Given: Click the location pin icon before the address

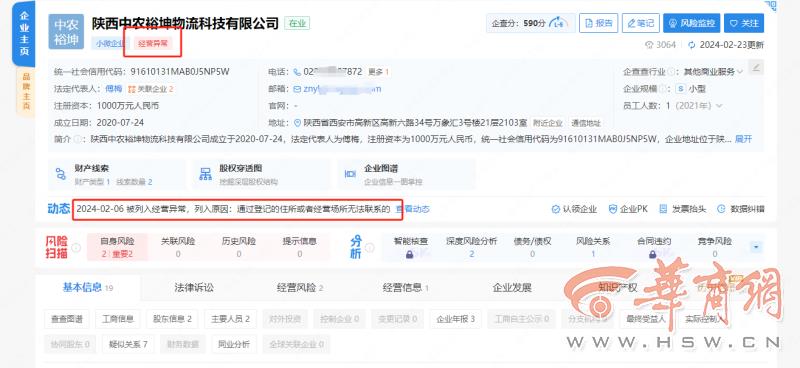Looking at the screenshot, I should coord(298,122).
